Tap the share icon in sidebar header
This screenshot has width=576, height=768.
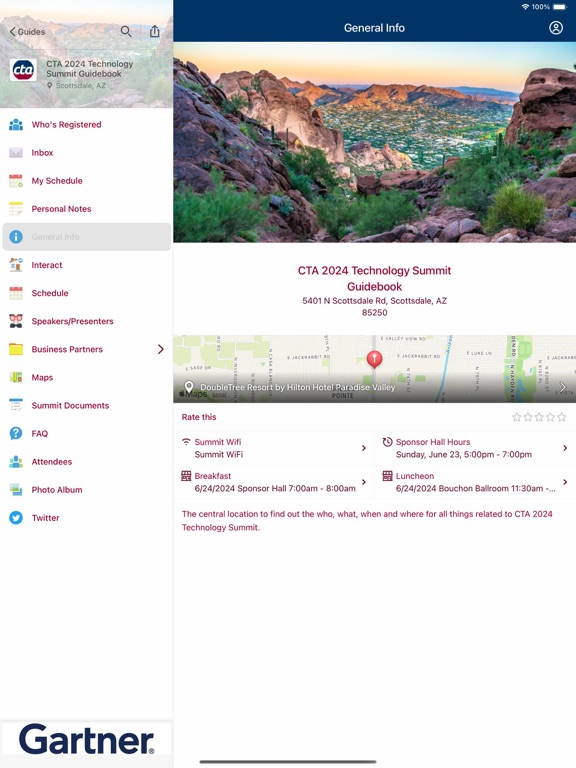155,31
